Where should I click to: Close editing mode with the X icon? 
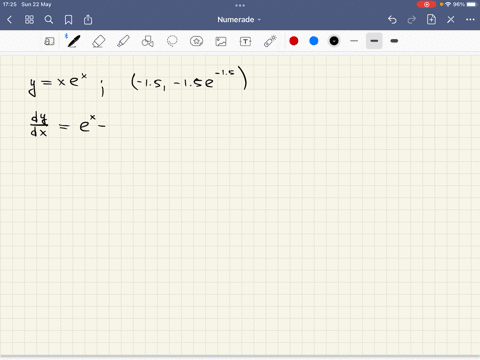451,20
